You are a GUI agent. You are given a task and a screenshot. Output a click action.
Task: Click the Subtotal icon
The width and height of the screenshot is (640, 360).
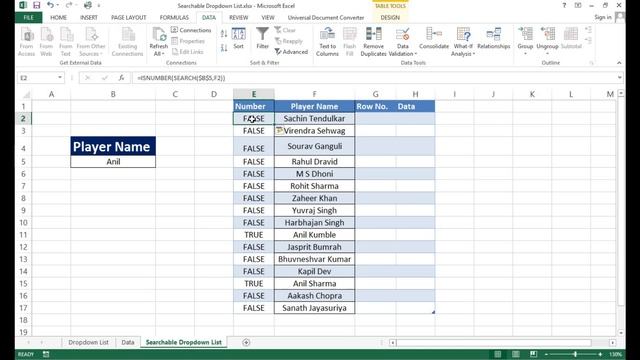pos(571,38)
